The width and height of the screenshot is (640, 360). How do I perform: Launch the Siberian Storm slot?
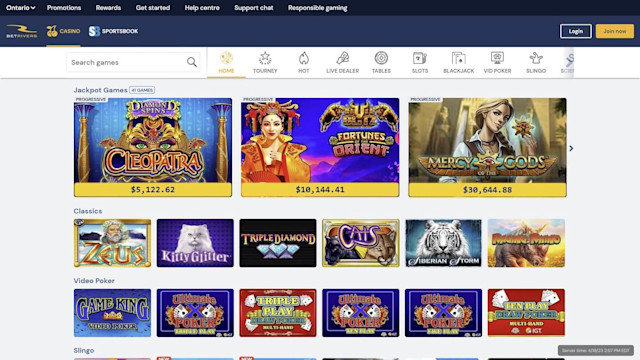[x=443, y=243]
